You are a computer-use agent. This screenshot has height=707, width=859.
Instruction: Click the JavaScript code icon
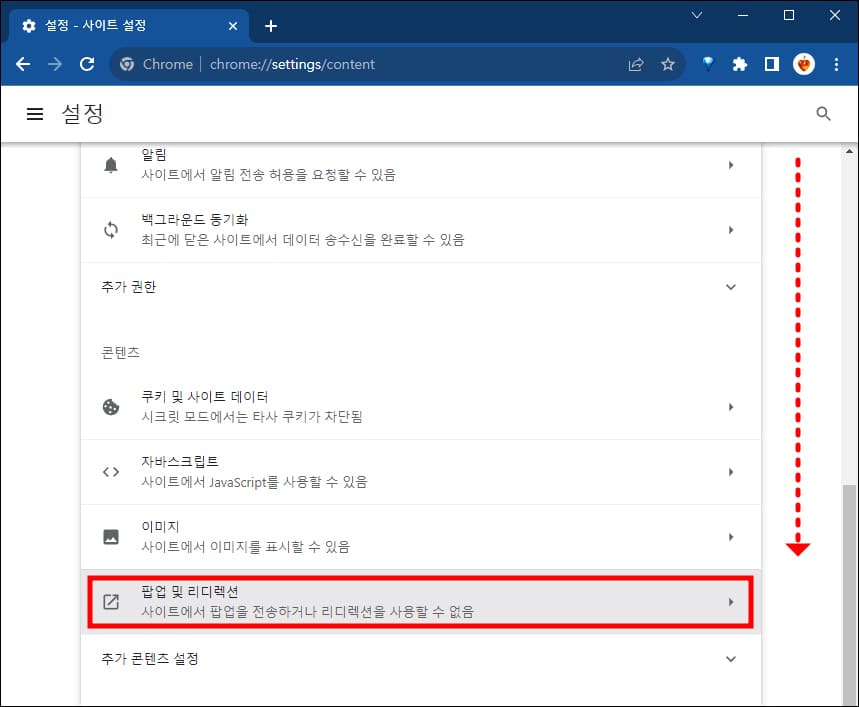coord(110,471)
